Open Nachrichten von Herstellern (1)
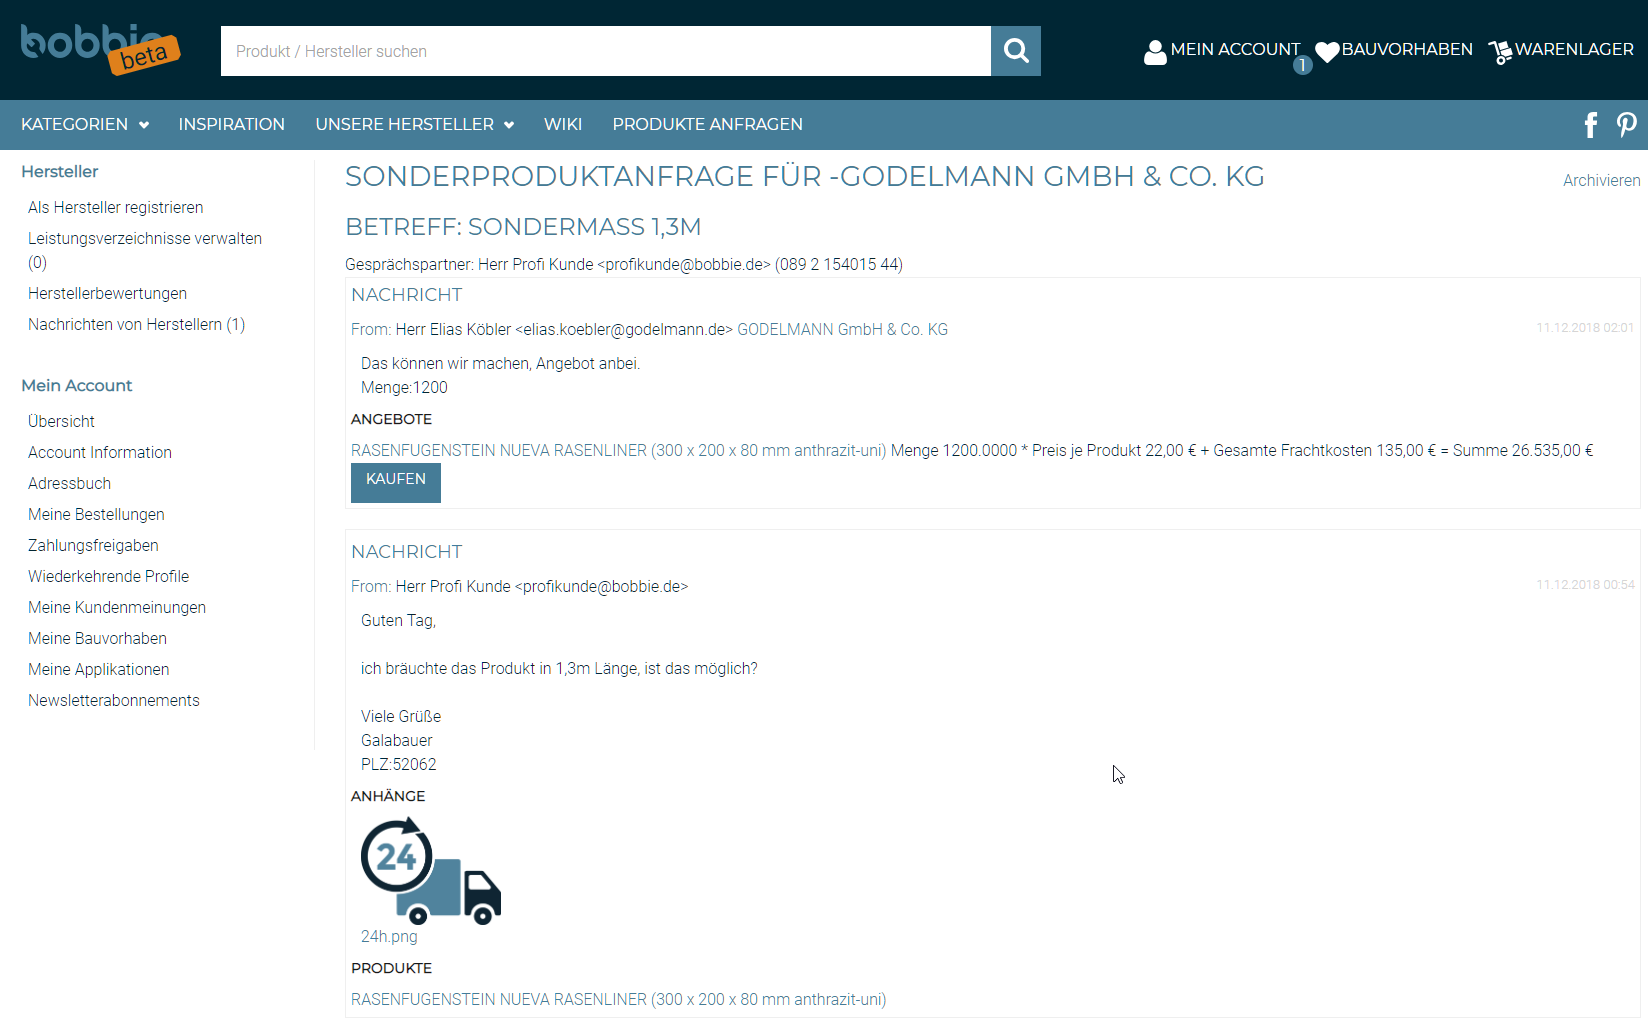This screenshot has width=1648, height=1024. (137, 324)
